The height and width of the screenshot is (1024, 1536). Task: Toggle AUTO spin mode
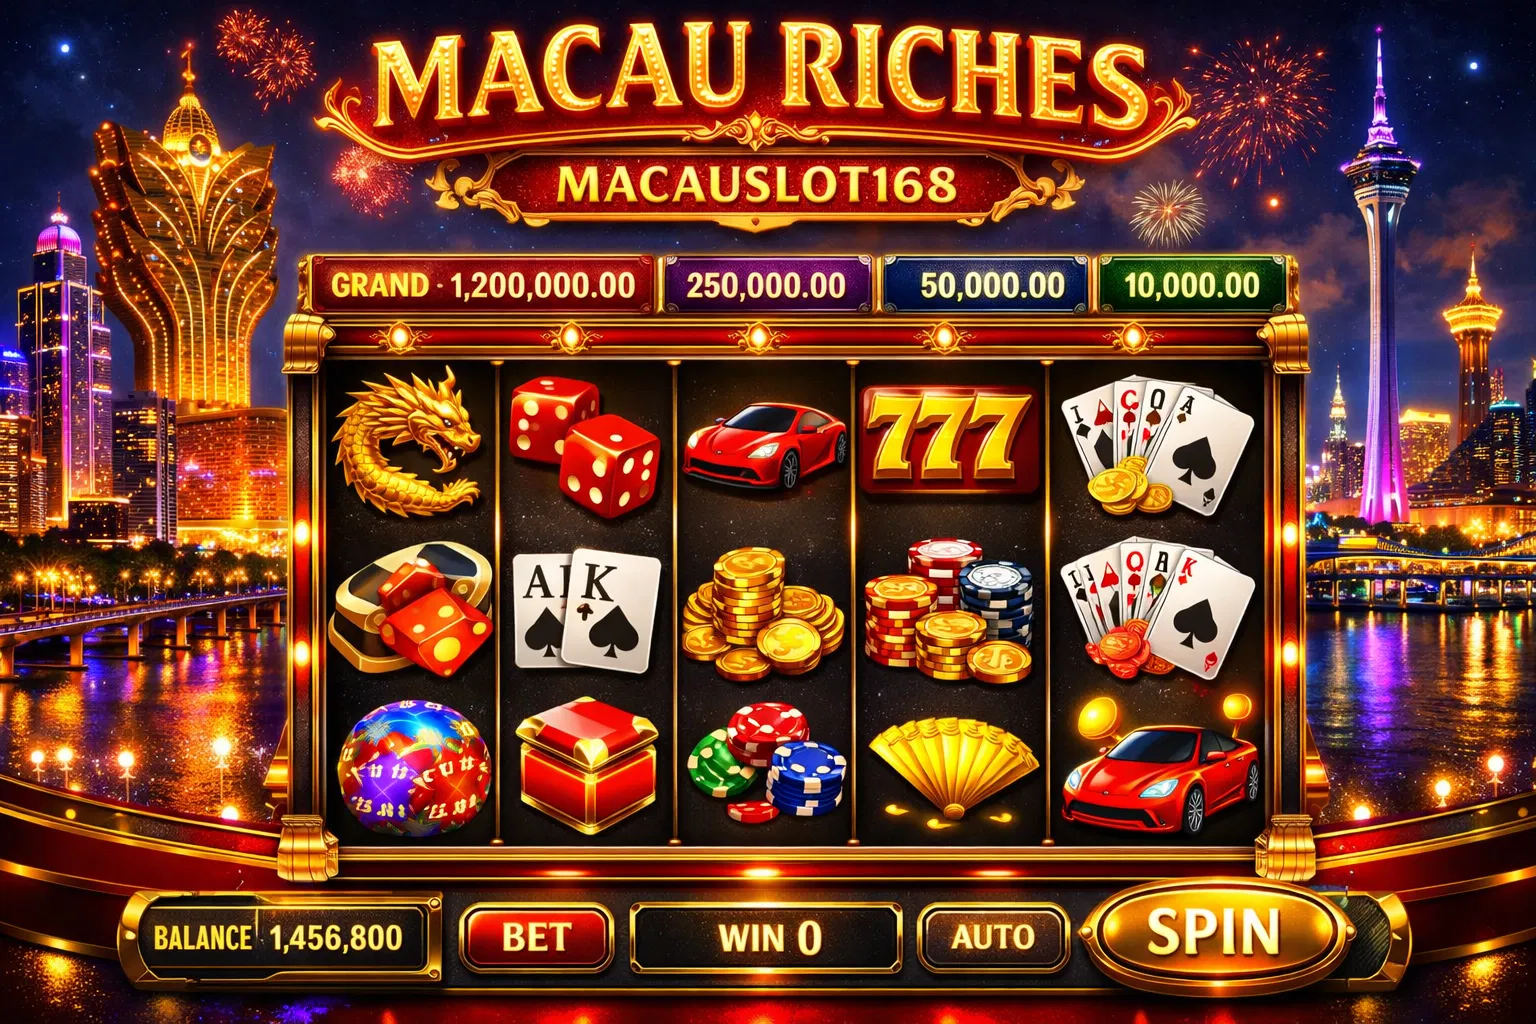pos(992,937)
